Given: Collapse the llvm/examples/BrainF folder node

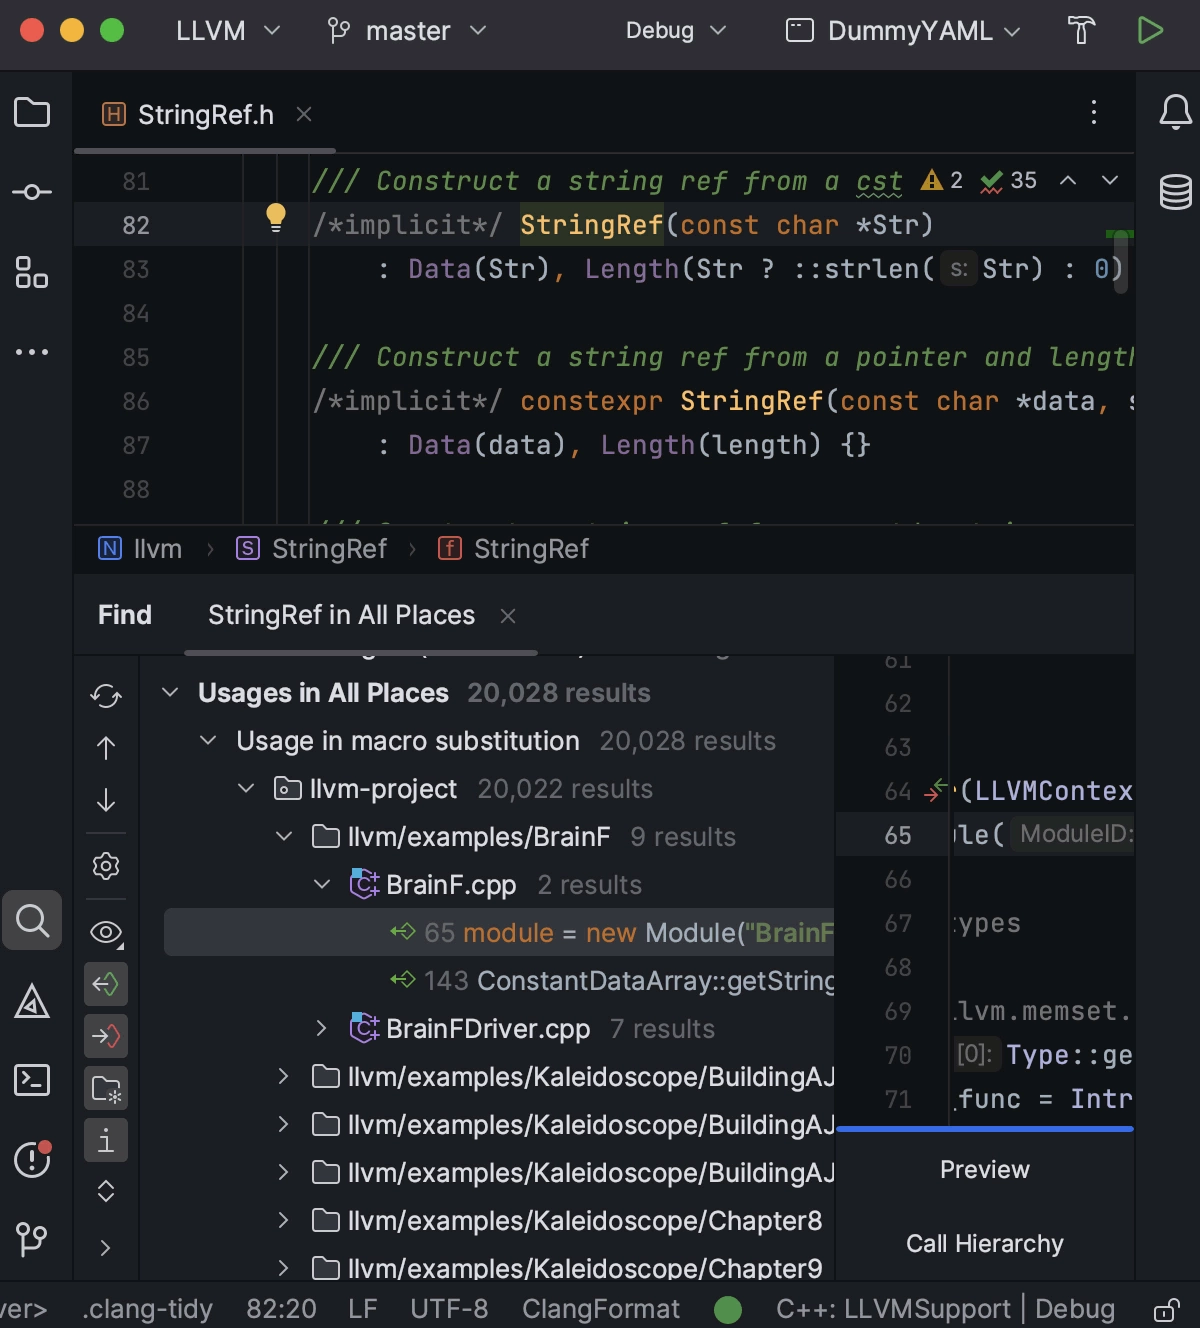Looking at the screenshot, I should [284, 837].
